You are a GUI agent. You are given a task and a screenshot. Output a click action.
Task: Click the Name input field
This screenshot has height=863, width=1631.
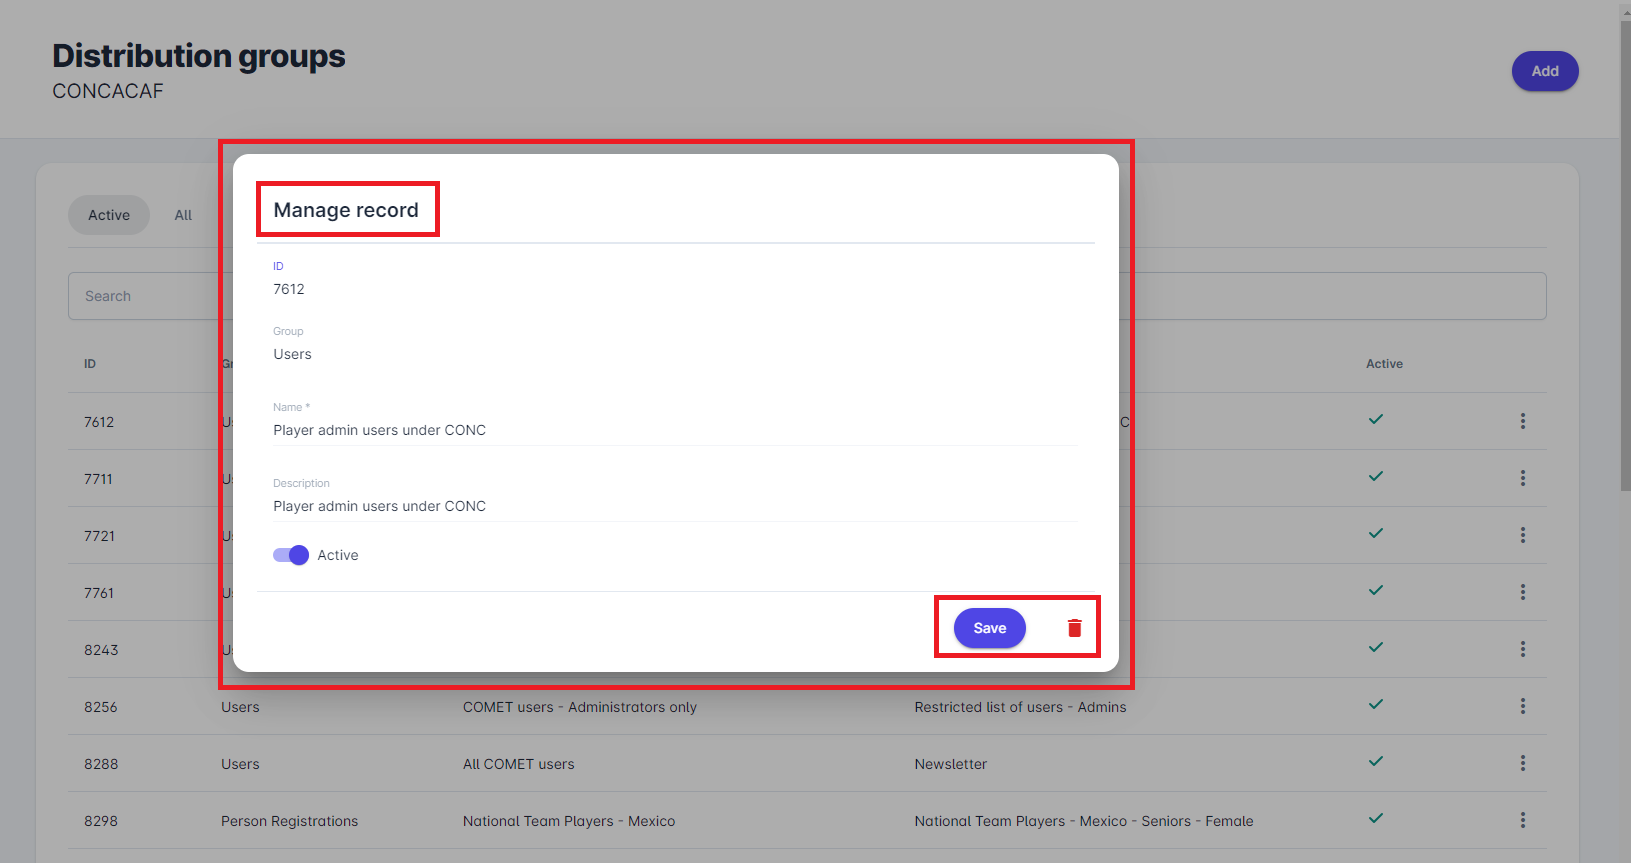[x=675, y=430]
